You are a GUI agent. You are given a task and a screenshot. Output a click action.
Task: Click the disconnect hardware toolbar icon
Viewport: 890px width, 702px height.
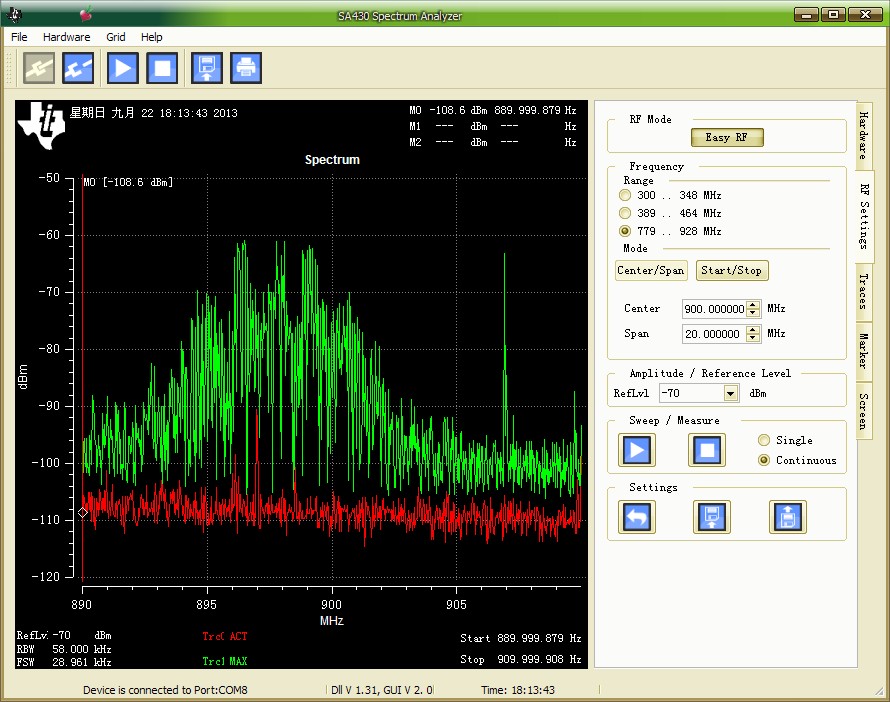click(78, 68)
